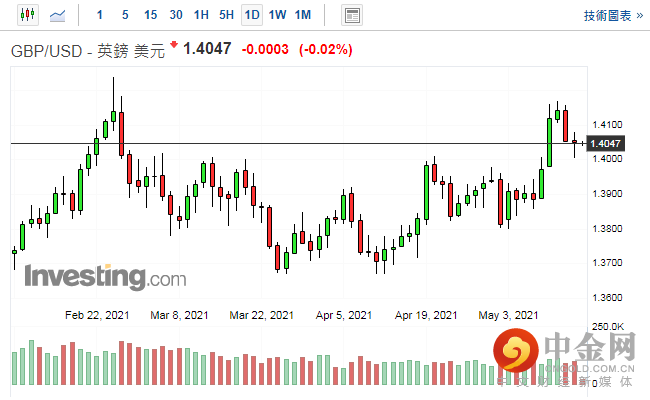
Task: Click the 1.3800 axis label
Action: (x=607, y=228)
